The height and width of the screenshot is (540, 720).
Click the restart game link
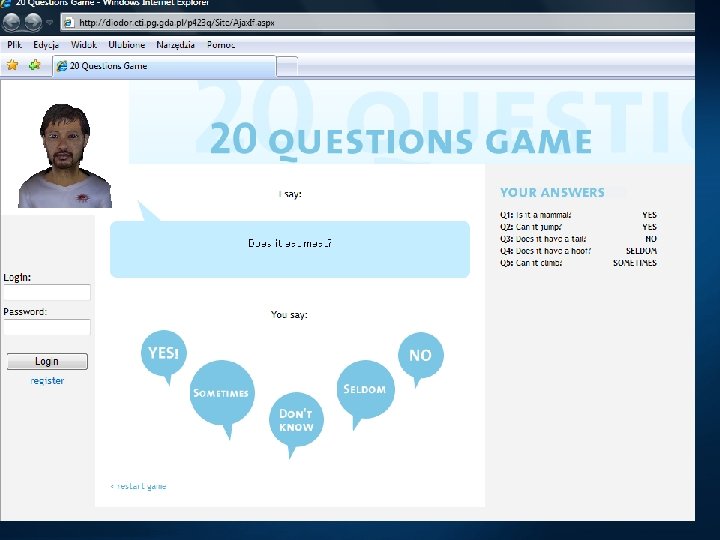point(138,486)
